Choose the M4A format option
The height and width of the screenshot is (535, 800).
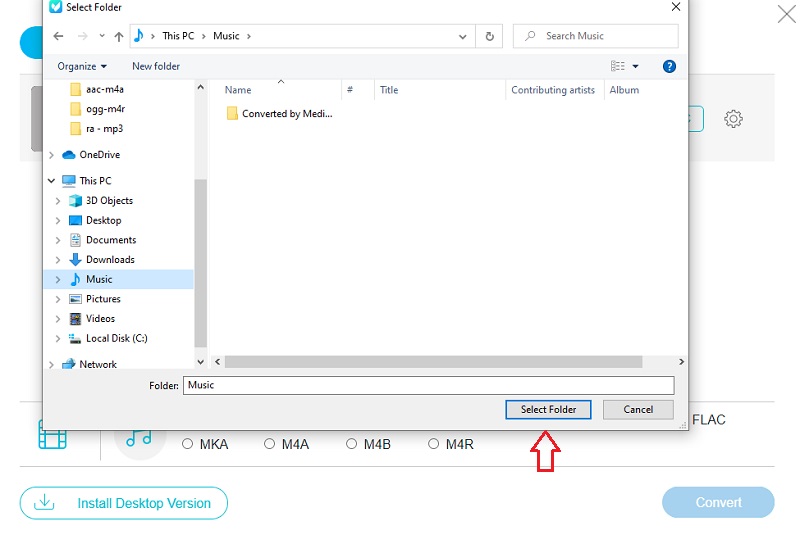click(x=270, y=444)
